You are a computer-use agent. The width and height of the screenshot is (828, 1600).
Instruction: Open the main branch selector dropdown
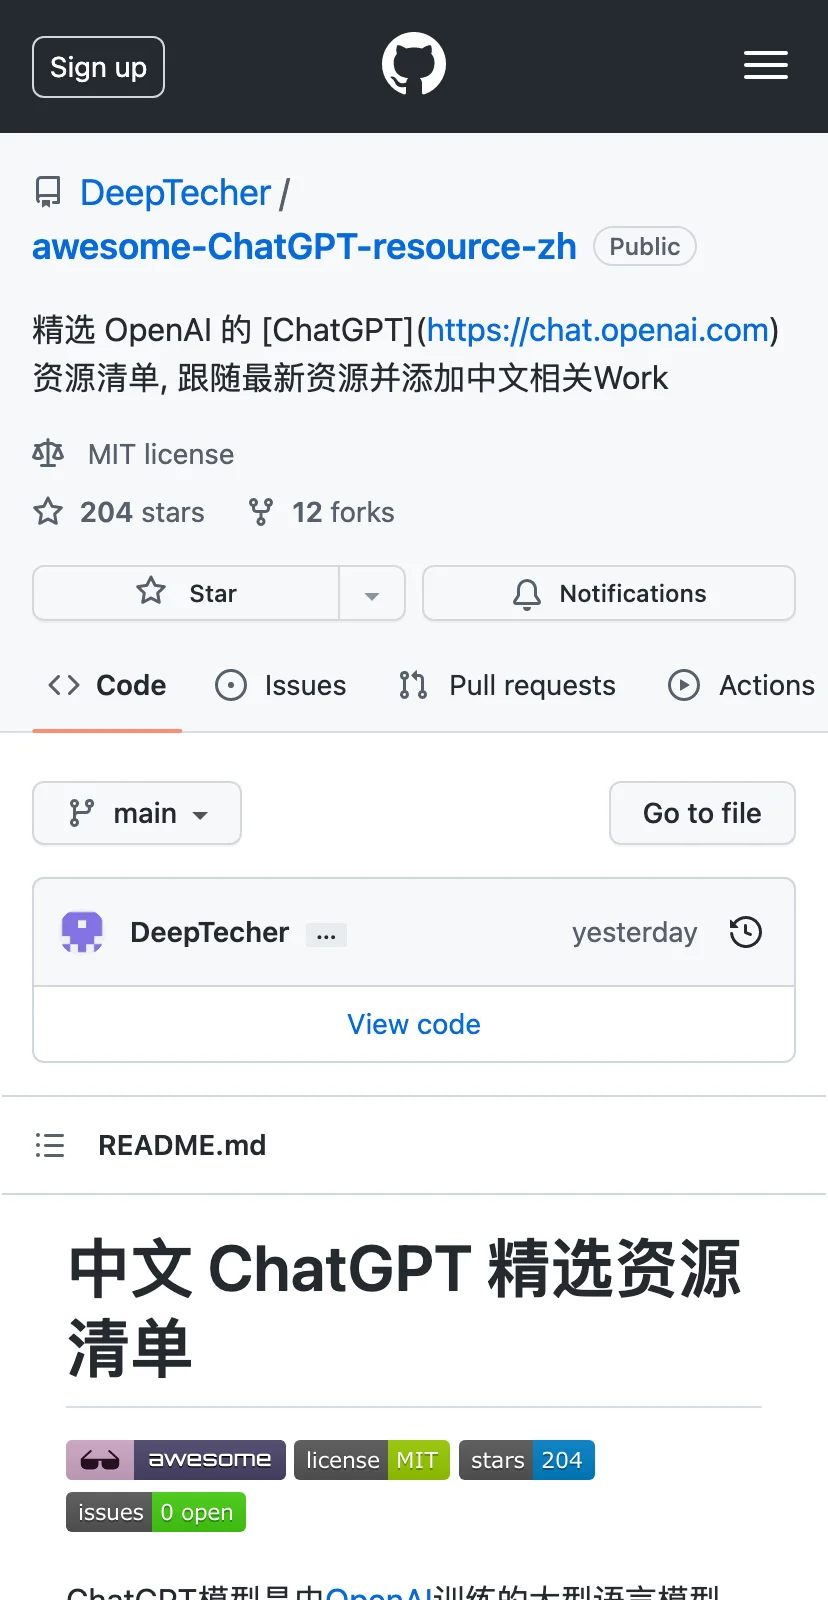[x=137, y=813]
